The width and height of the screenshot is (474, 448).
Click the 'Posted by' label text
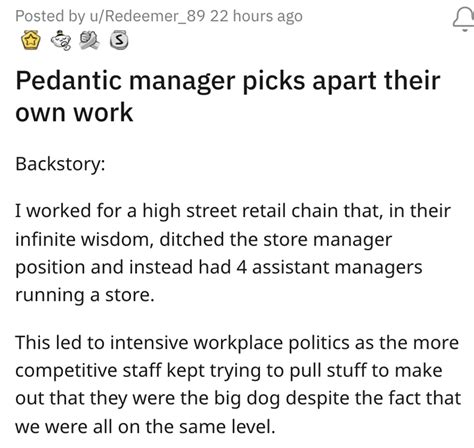(x=50, y=17)
